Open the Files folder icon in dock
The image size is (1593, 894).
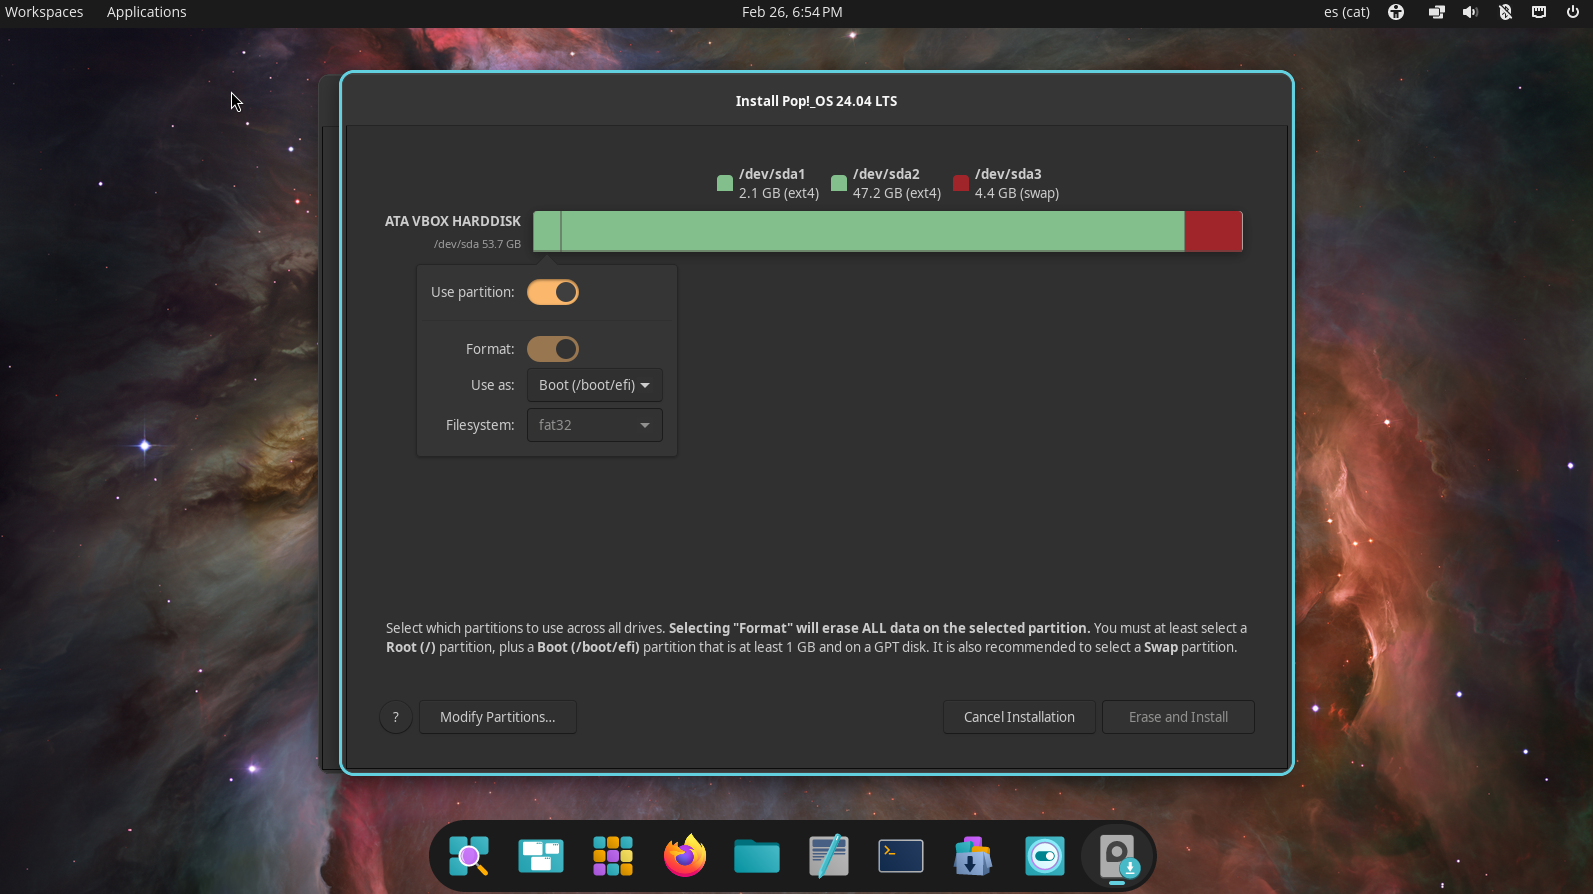coord(757,856)
